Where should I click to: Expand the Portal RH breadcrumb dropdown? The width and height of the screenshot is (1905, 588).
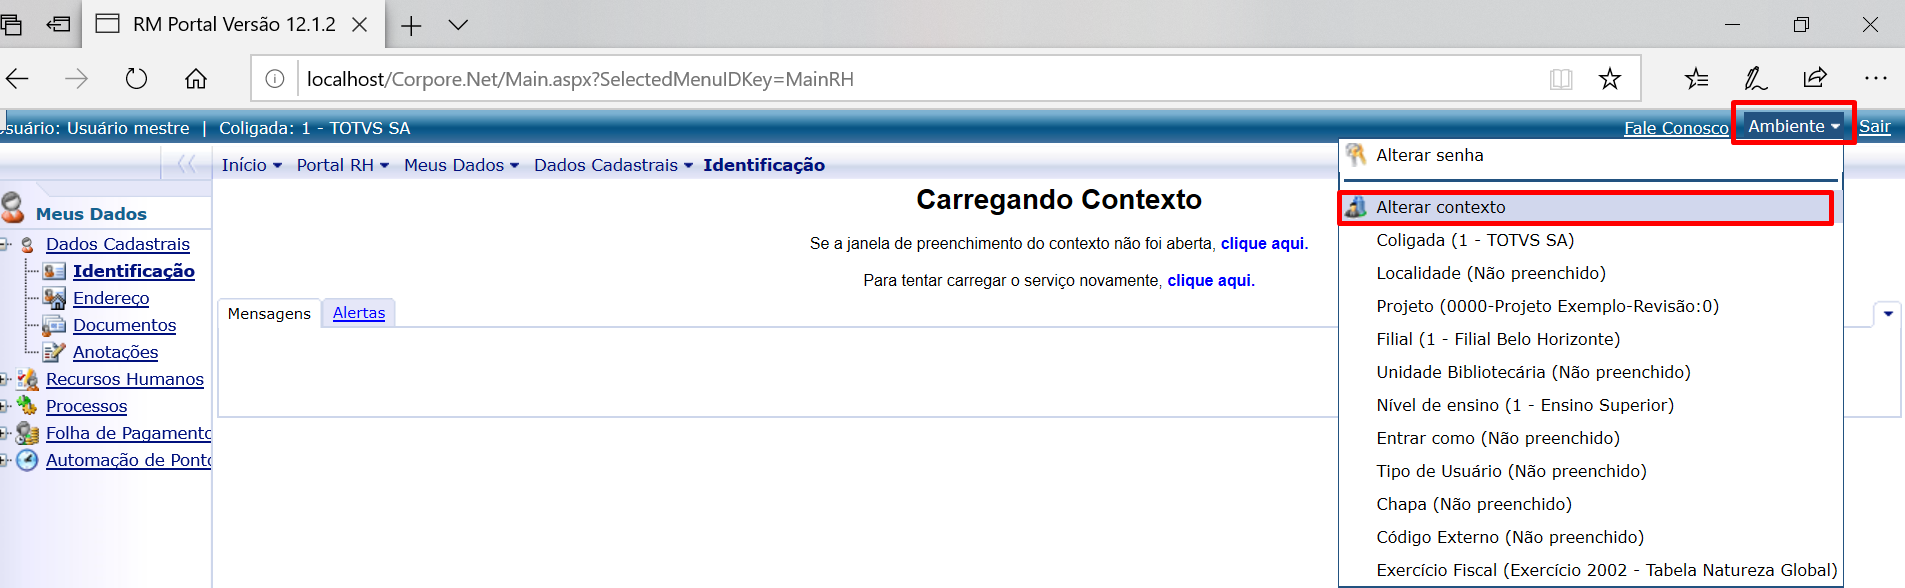(x=385, y=166)
